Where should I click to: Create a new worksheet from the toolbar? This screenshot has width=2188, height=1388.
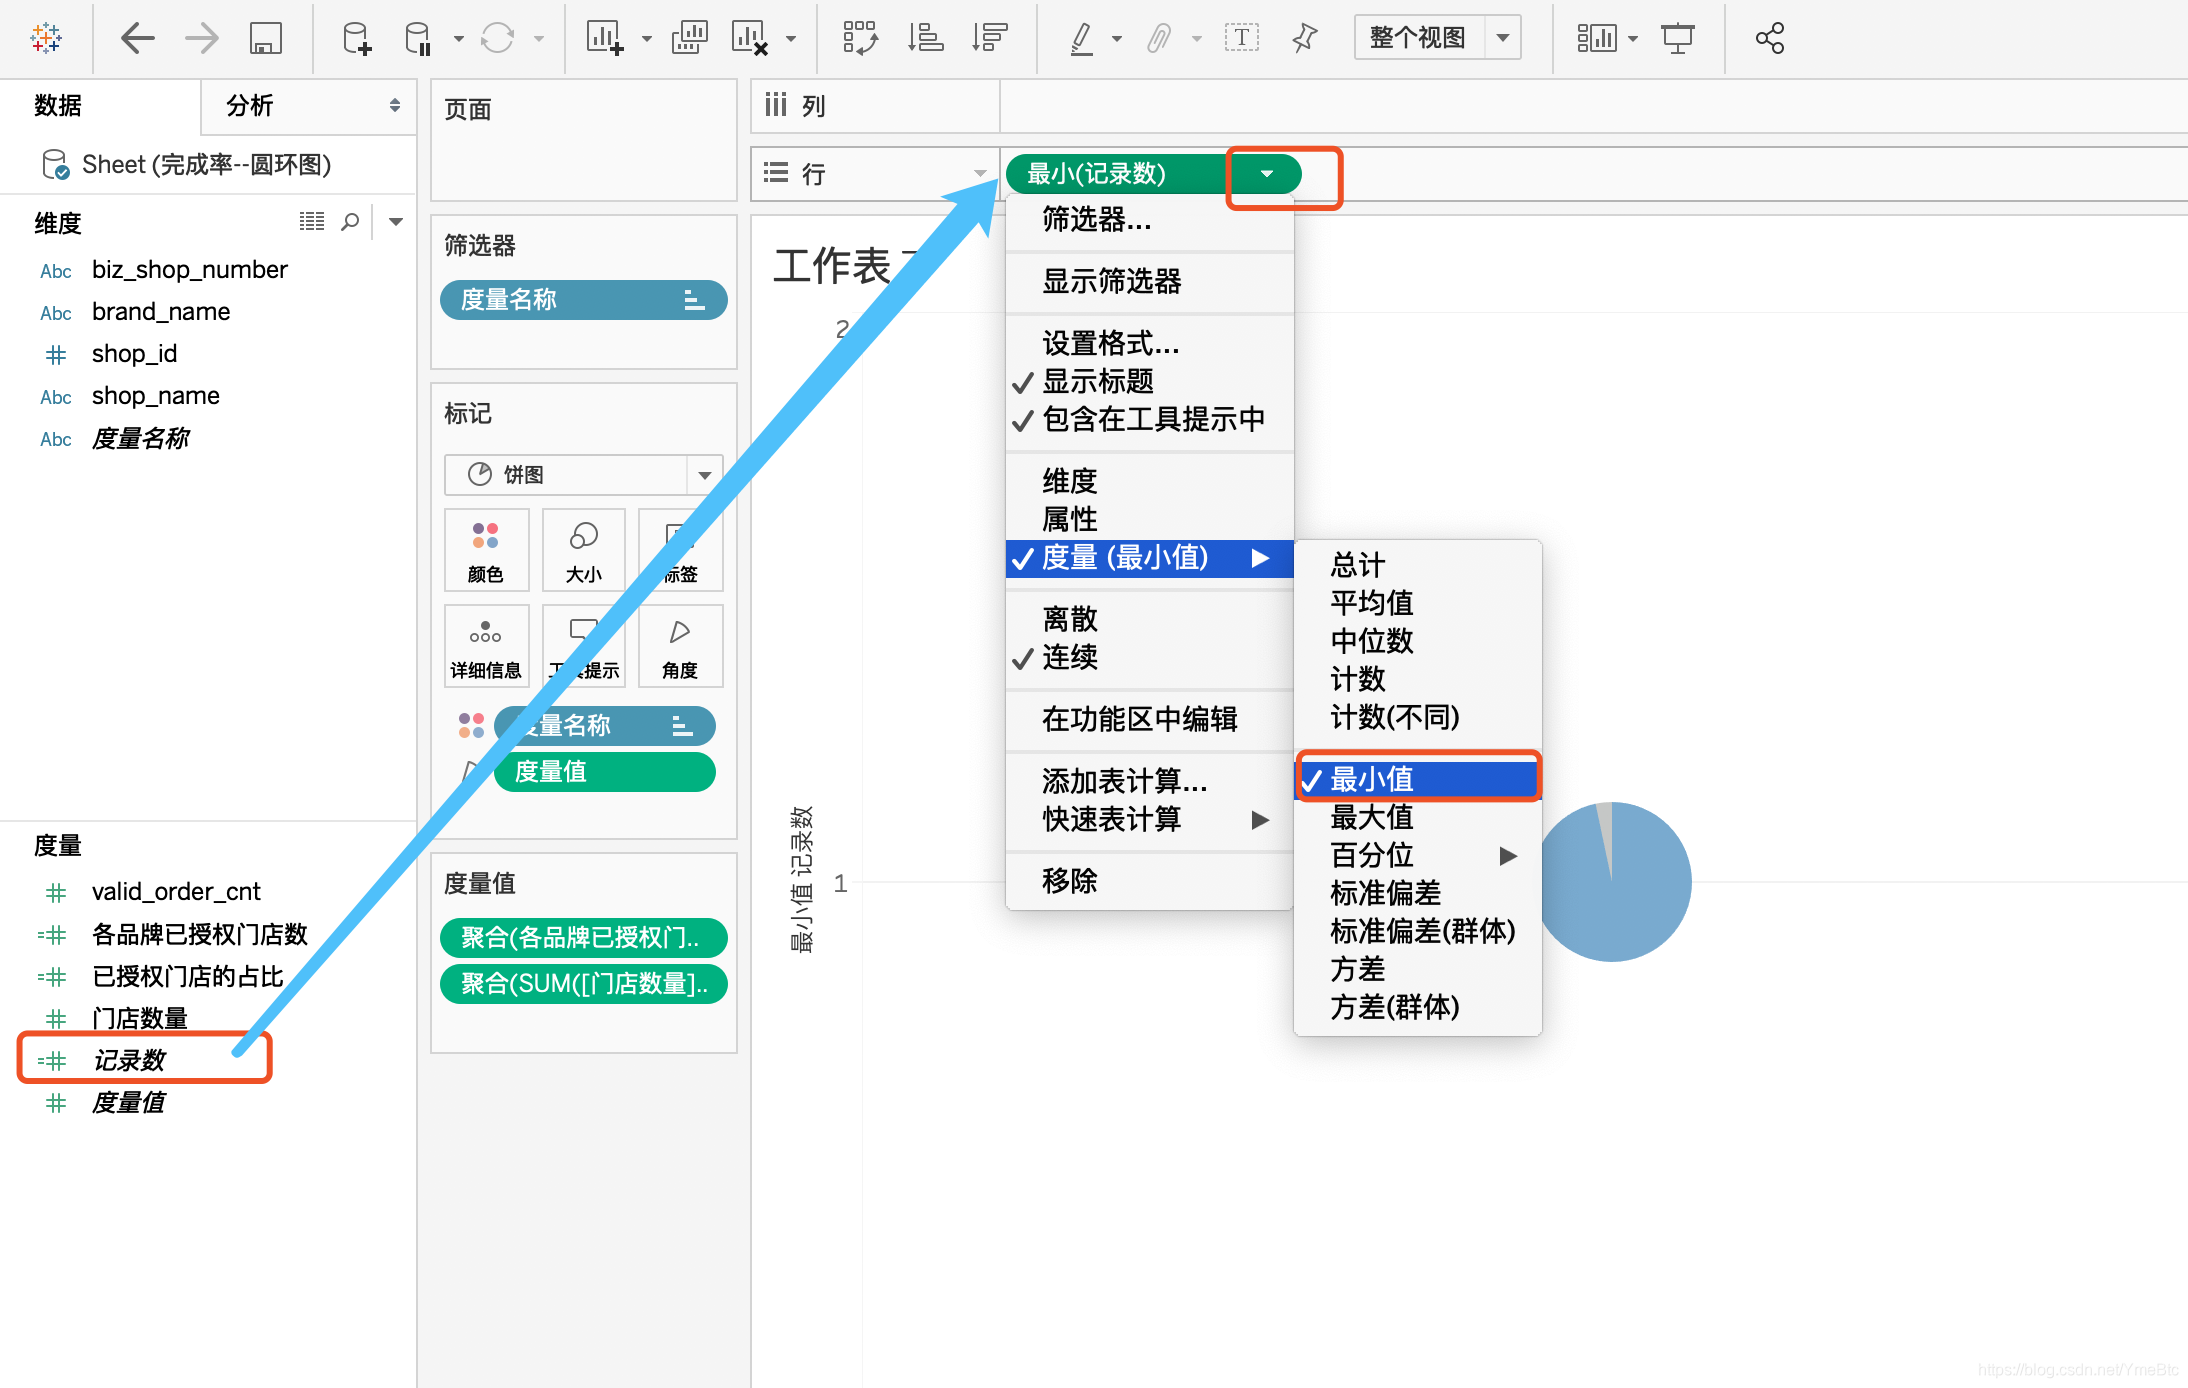(605, 38)
